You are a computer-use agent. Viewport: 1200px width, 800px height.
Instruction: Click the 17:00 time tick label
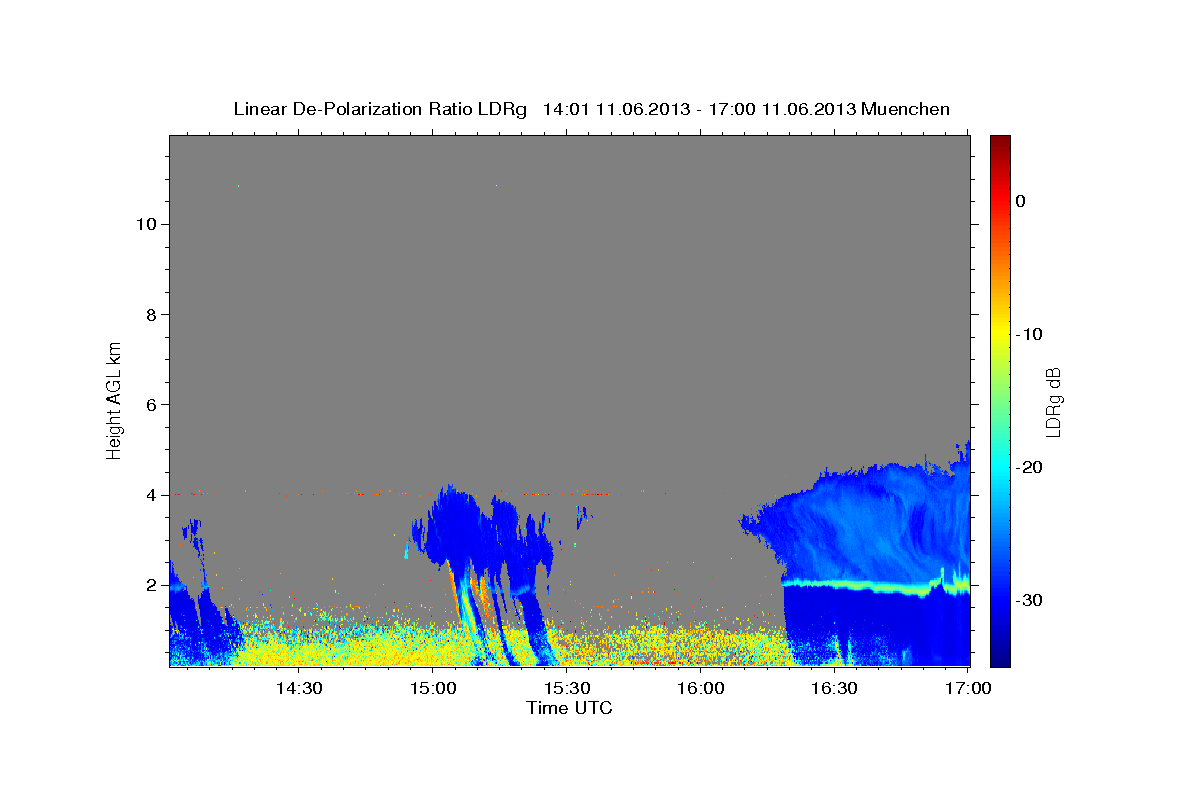tap(968, 689)
